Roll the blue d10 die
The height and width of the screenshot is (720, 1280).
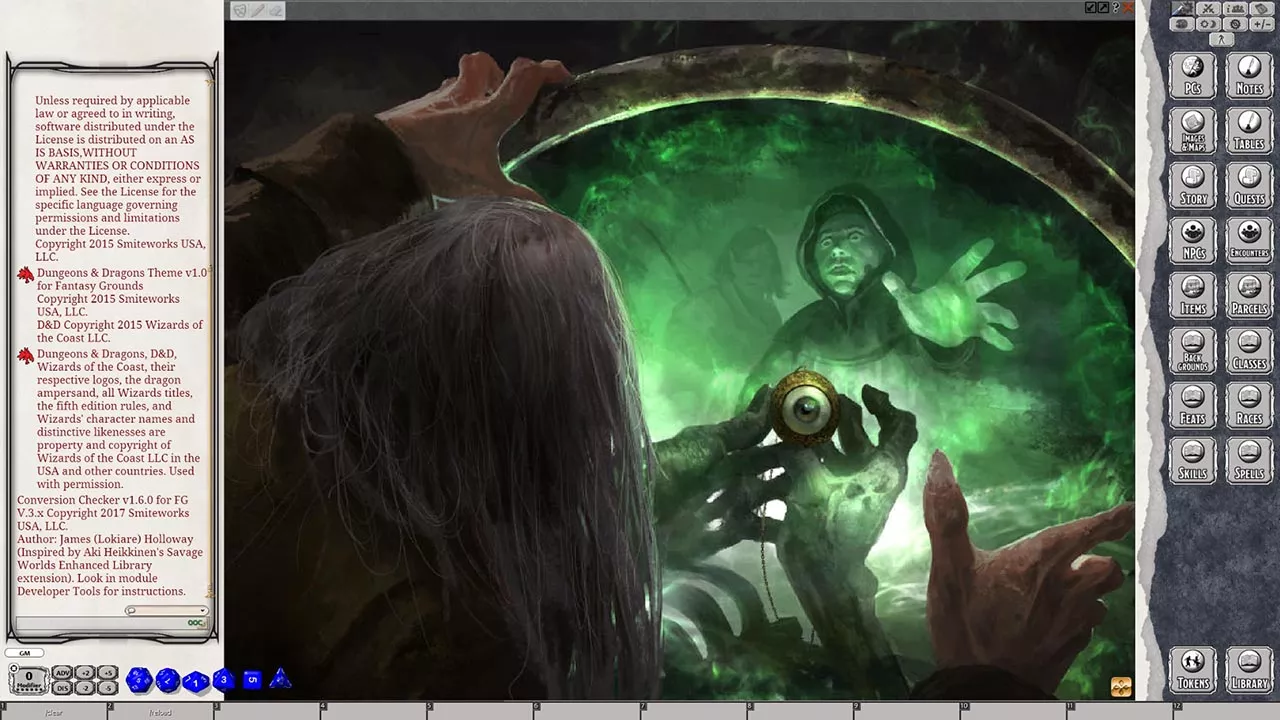point(196,682)
